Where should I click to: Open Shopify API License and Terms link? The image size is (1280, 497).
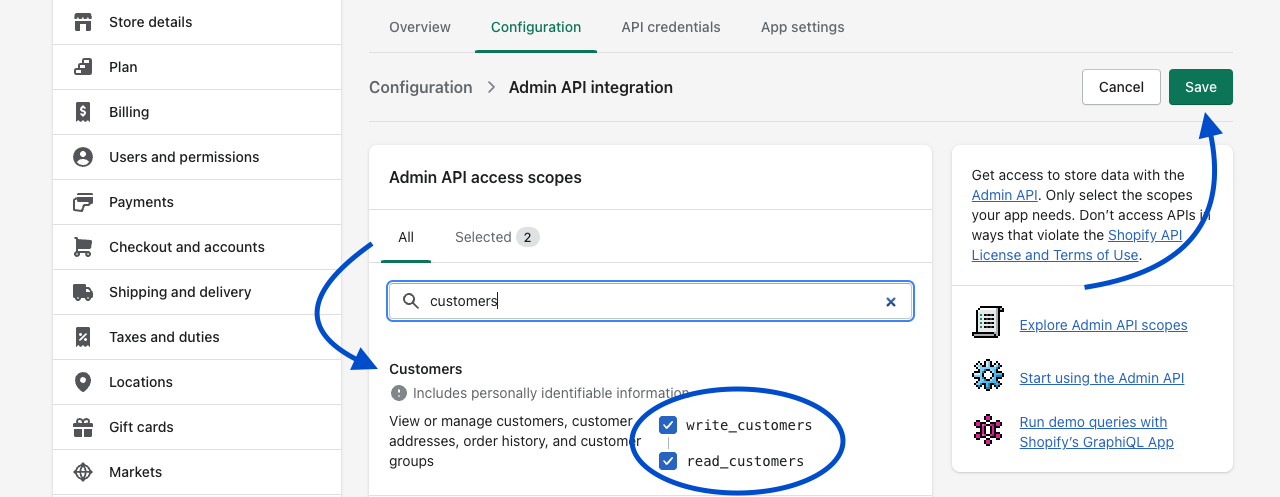tap(1077, 245)
